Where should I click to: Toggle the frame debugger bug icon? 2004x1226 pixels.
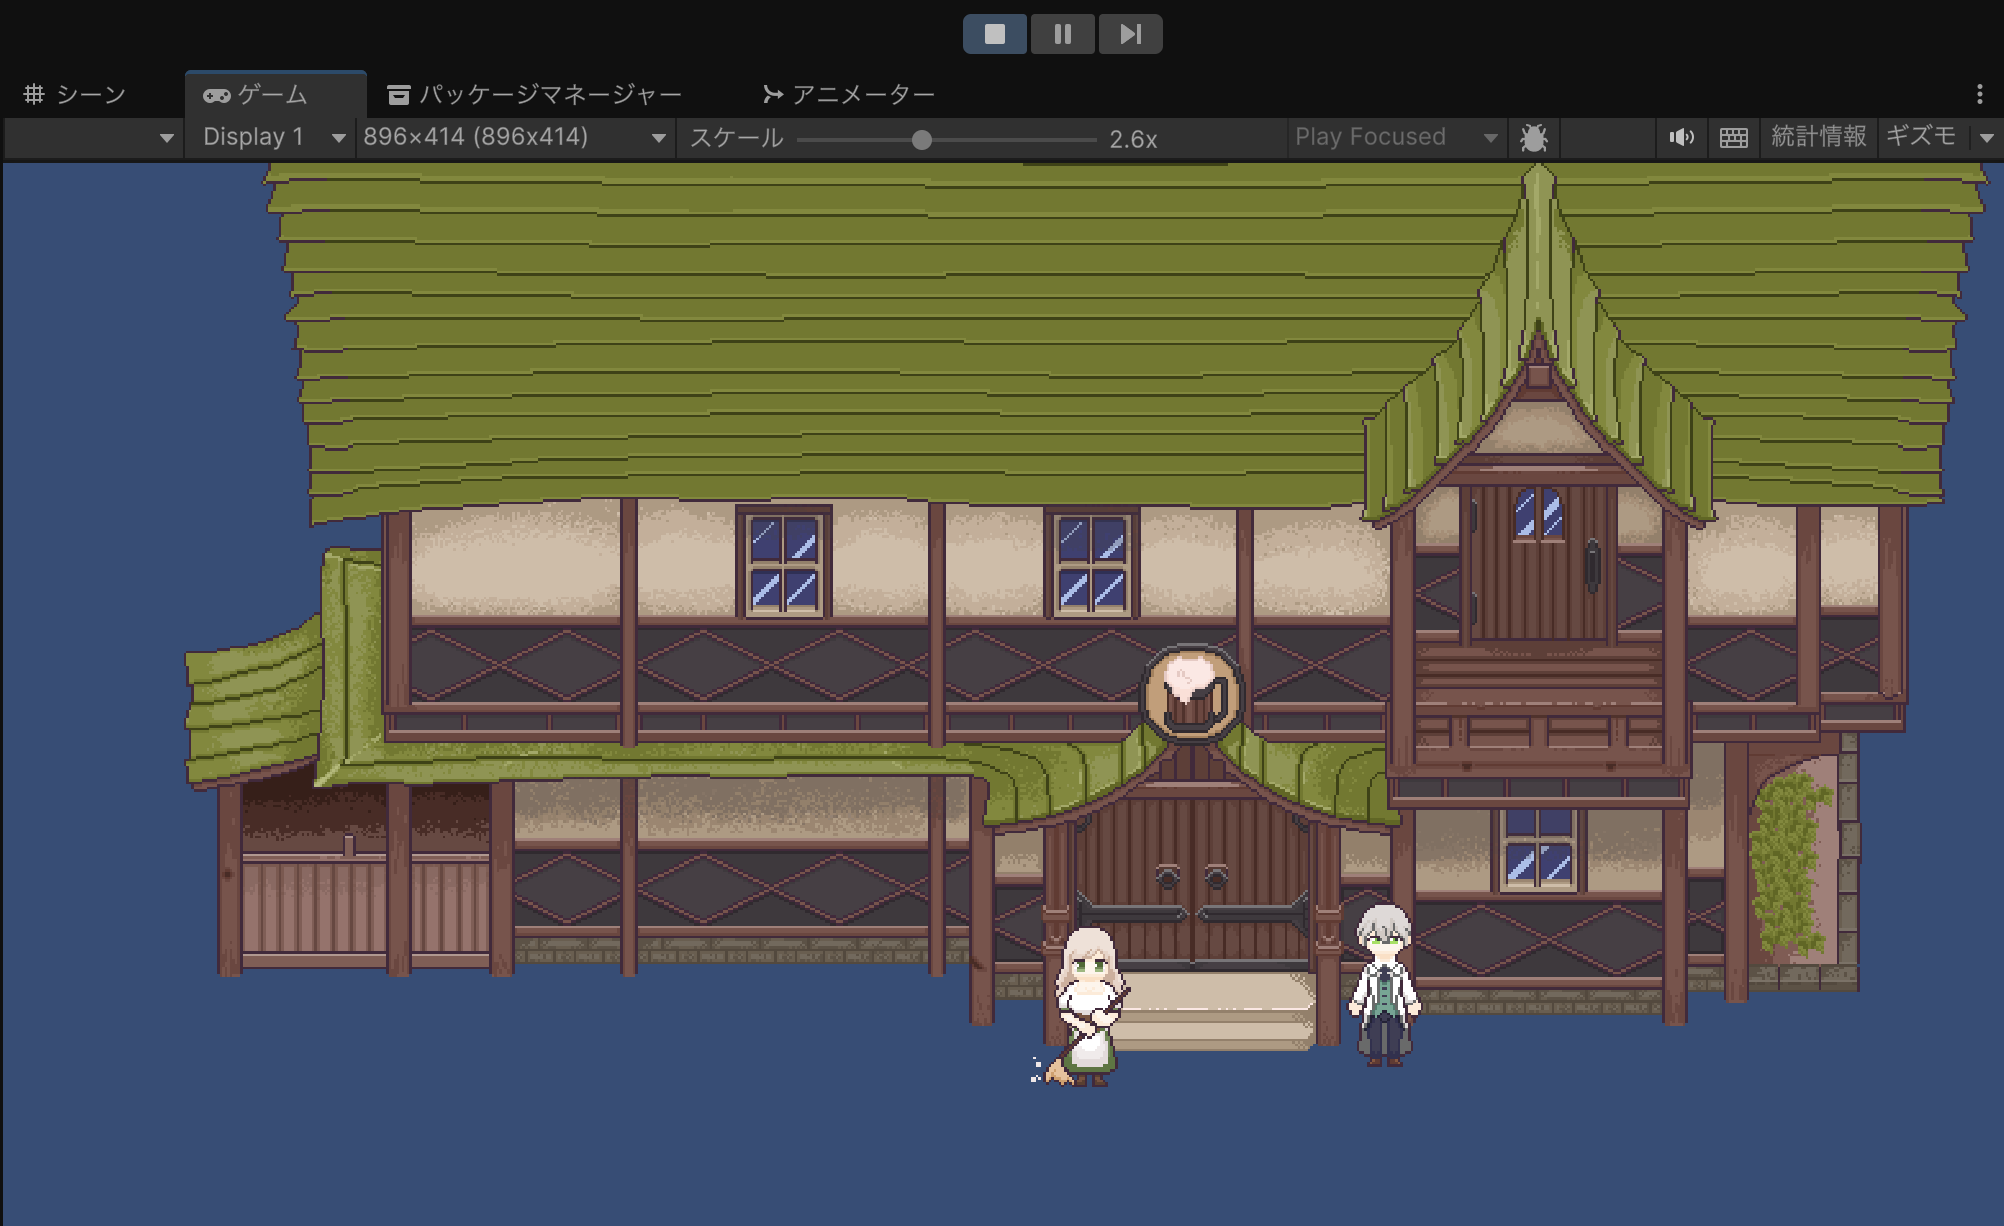coord(1533,138)
